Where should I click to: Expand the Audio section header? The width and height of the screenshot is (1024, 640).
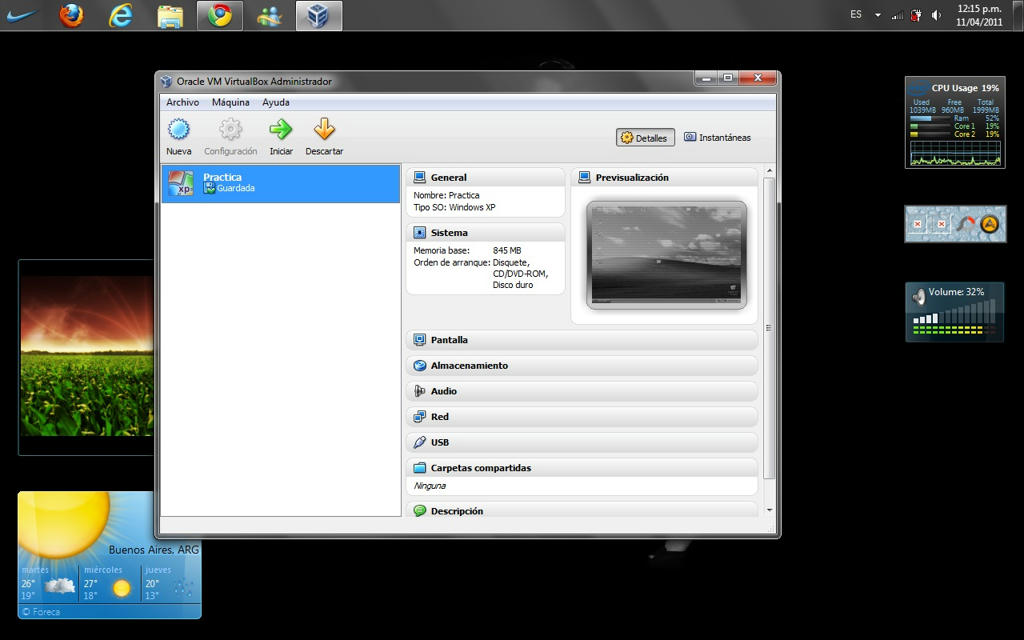[582, 391]
